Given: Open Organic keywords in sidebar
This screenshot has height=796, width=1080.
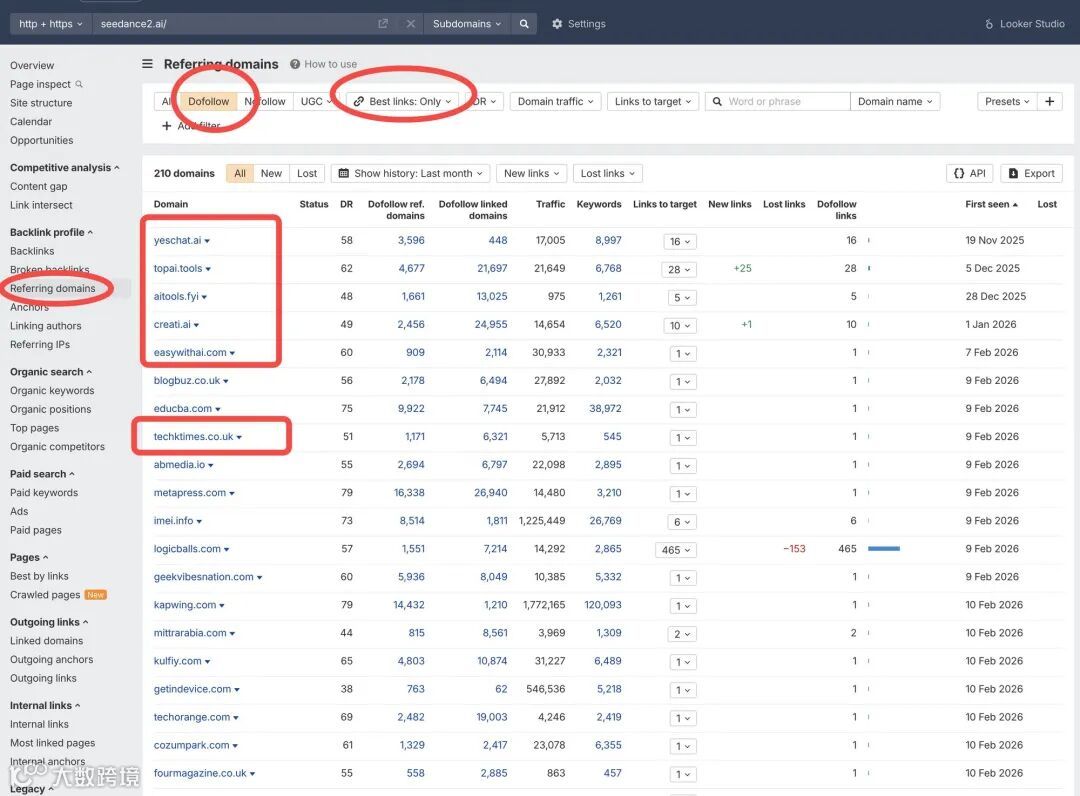Looking at the screenshot, I should [x=52, y=390].
